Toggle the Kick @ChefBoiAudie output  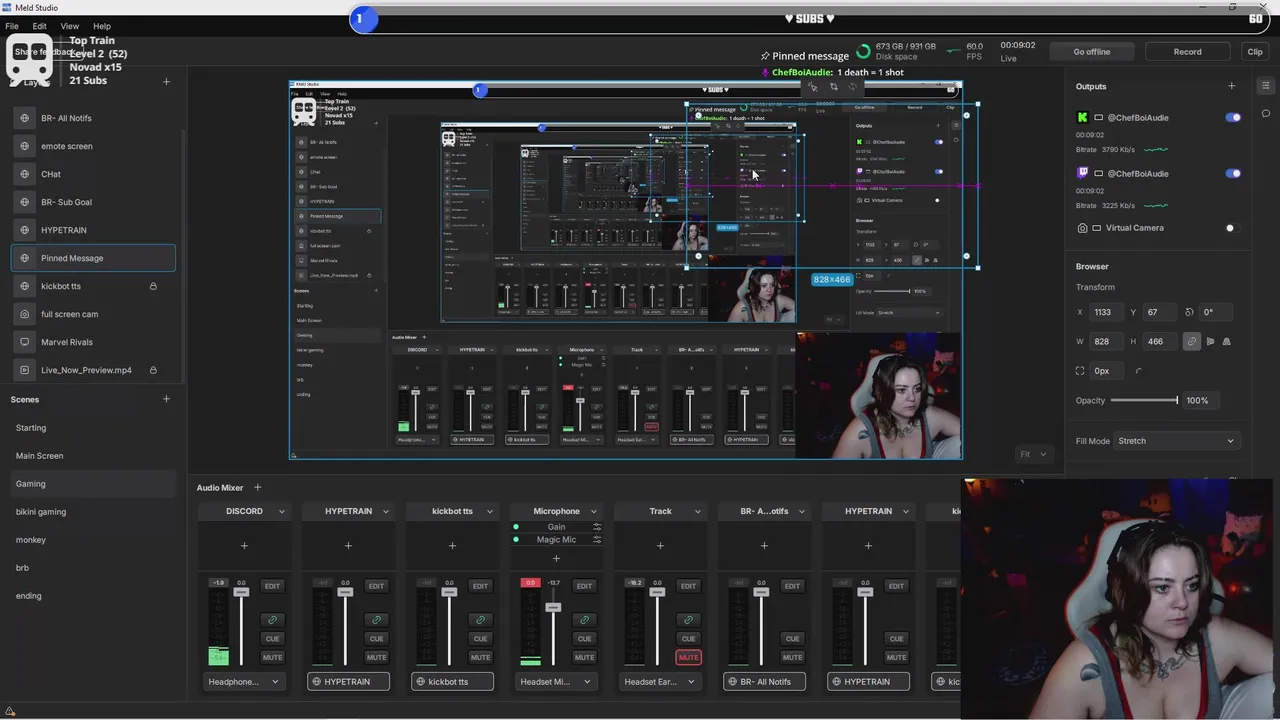[1233, 118]
